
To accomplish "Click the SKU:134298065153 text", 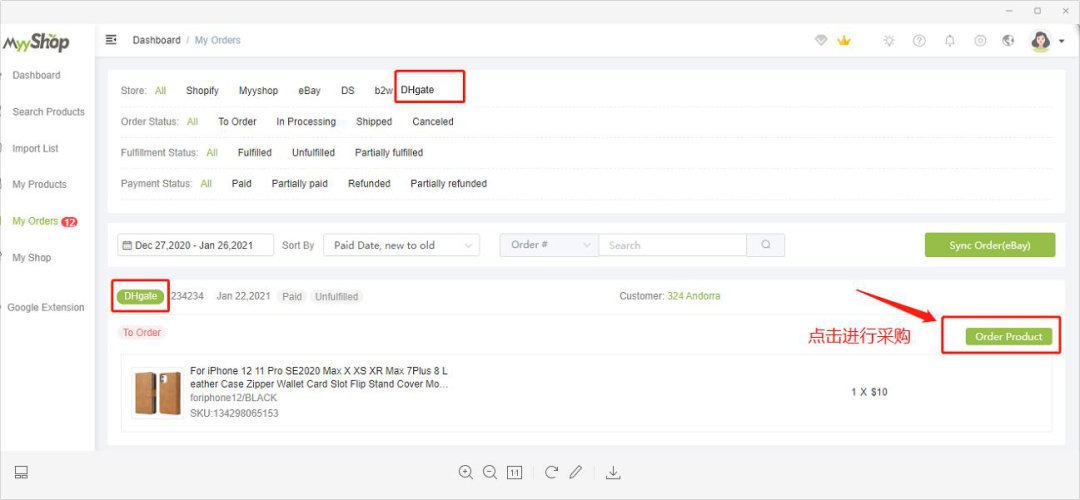I will coord(234,413).
